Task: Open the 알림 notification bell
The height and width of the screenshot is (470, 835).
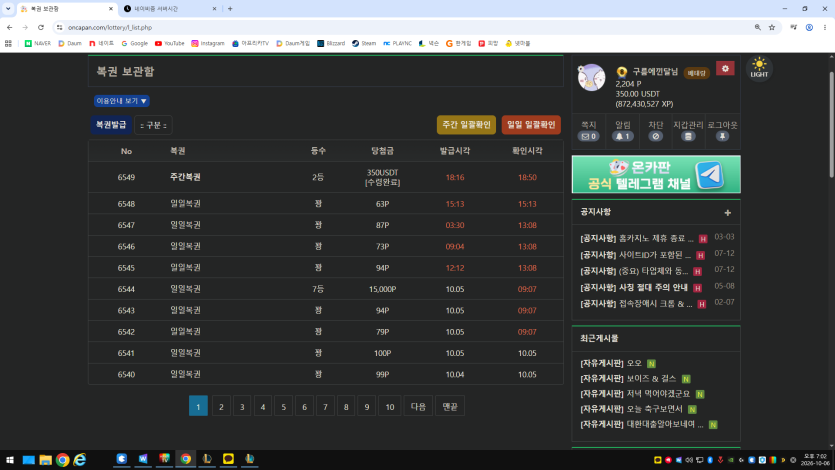Action: pos(623,136)
